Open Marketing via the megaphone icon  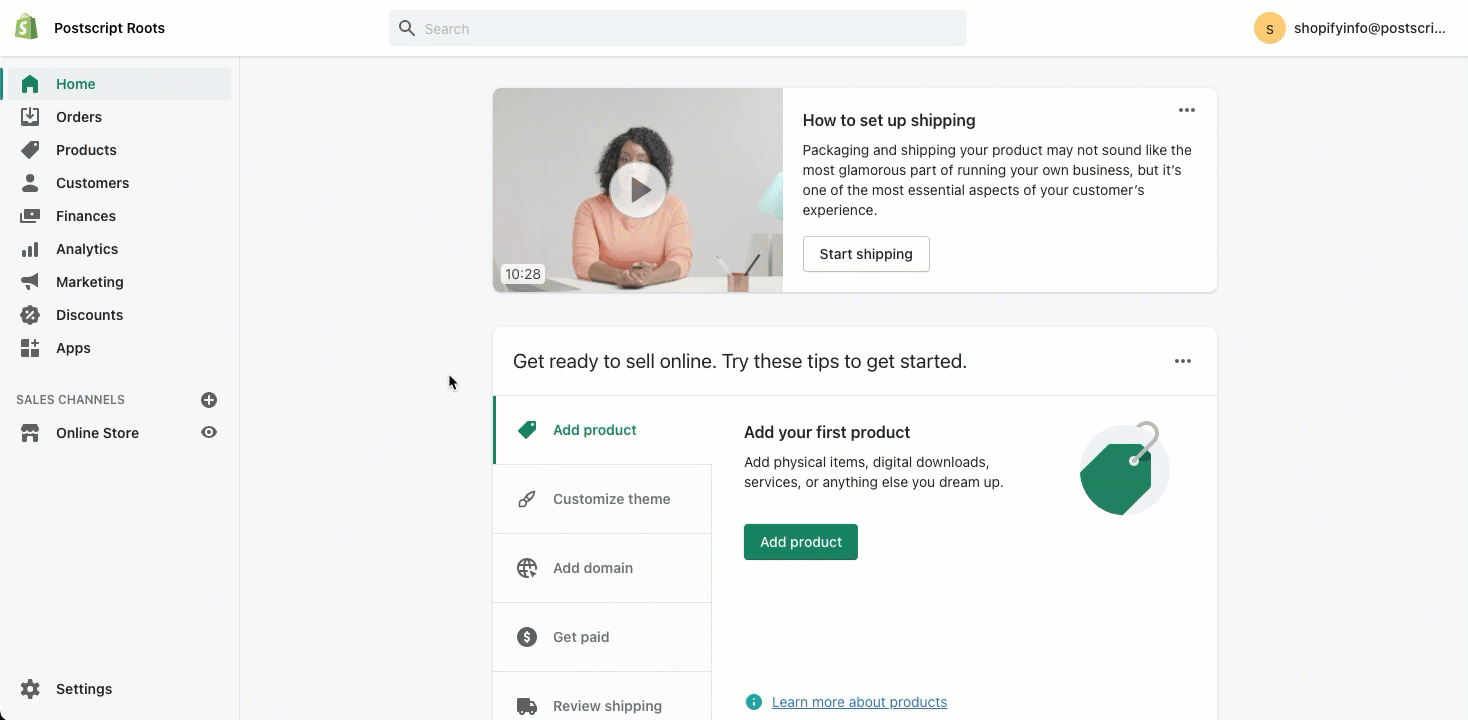[30, 282]
